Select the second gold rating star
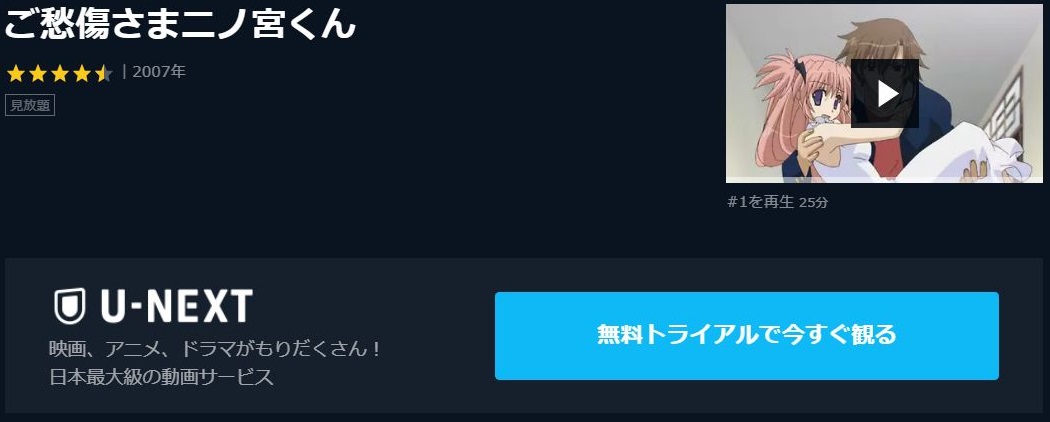Image resolution: width=1050 pixels, height=422 pixels. (x=38, y=73)
